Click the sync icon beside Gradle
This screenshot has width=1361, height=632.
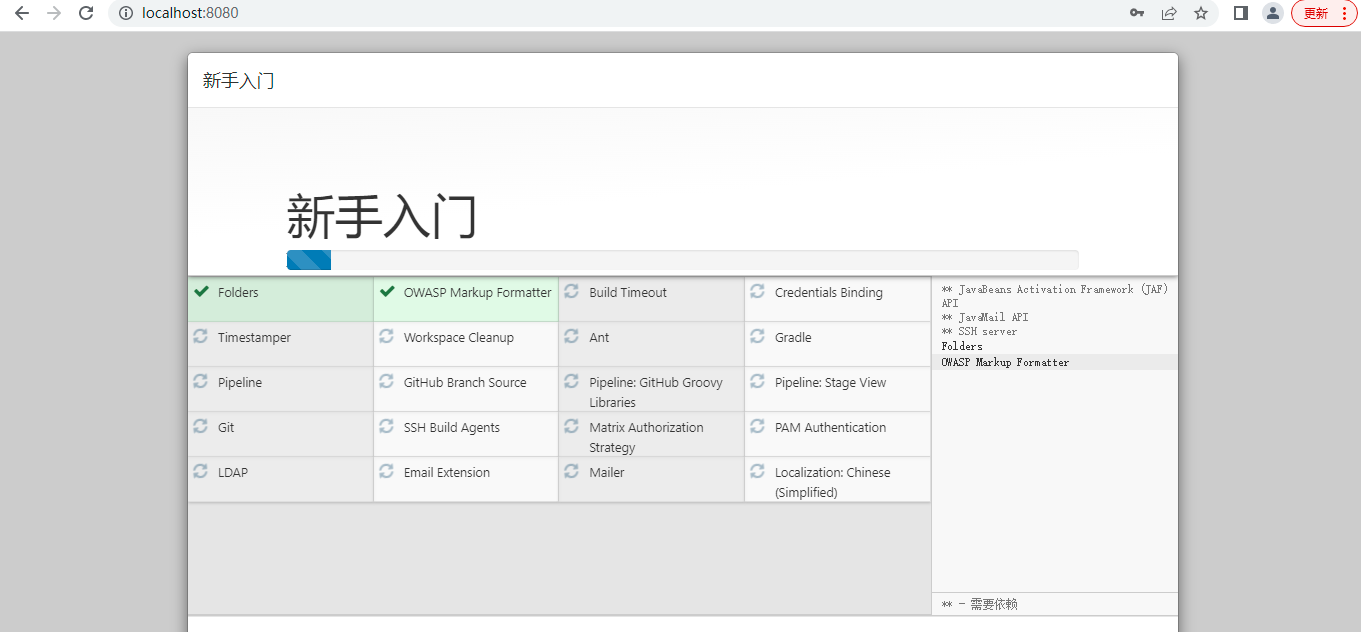757,336
